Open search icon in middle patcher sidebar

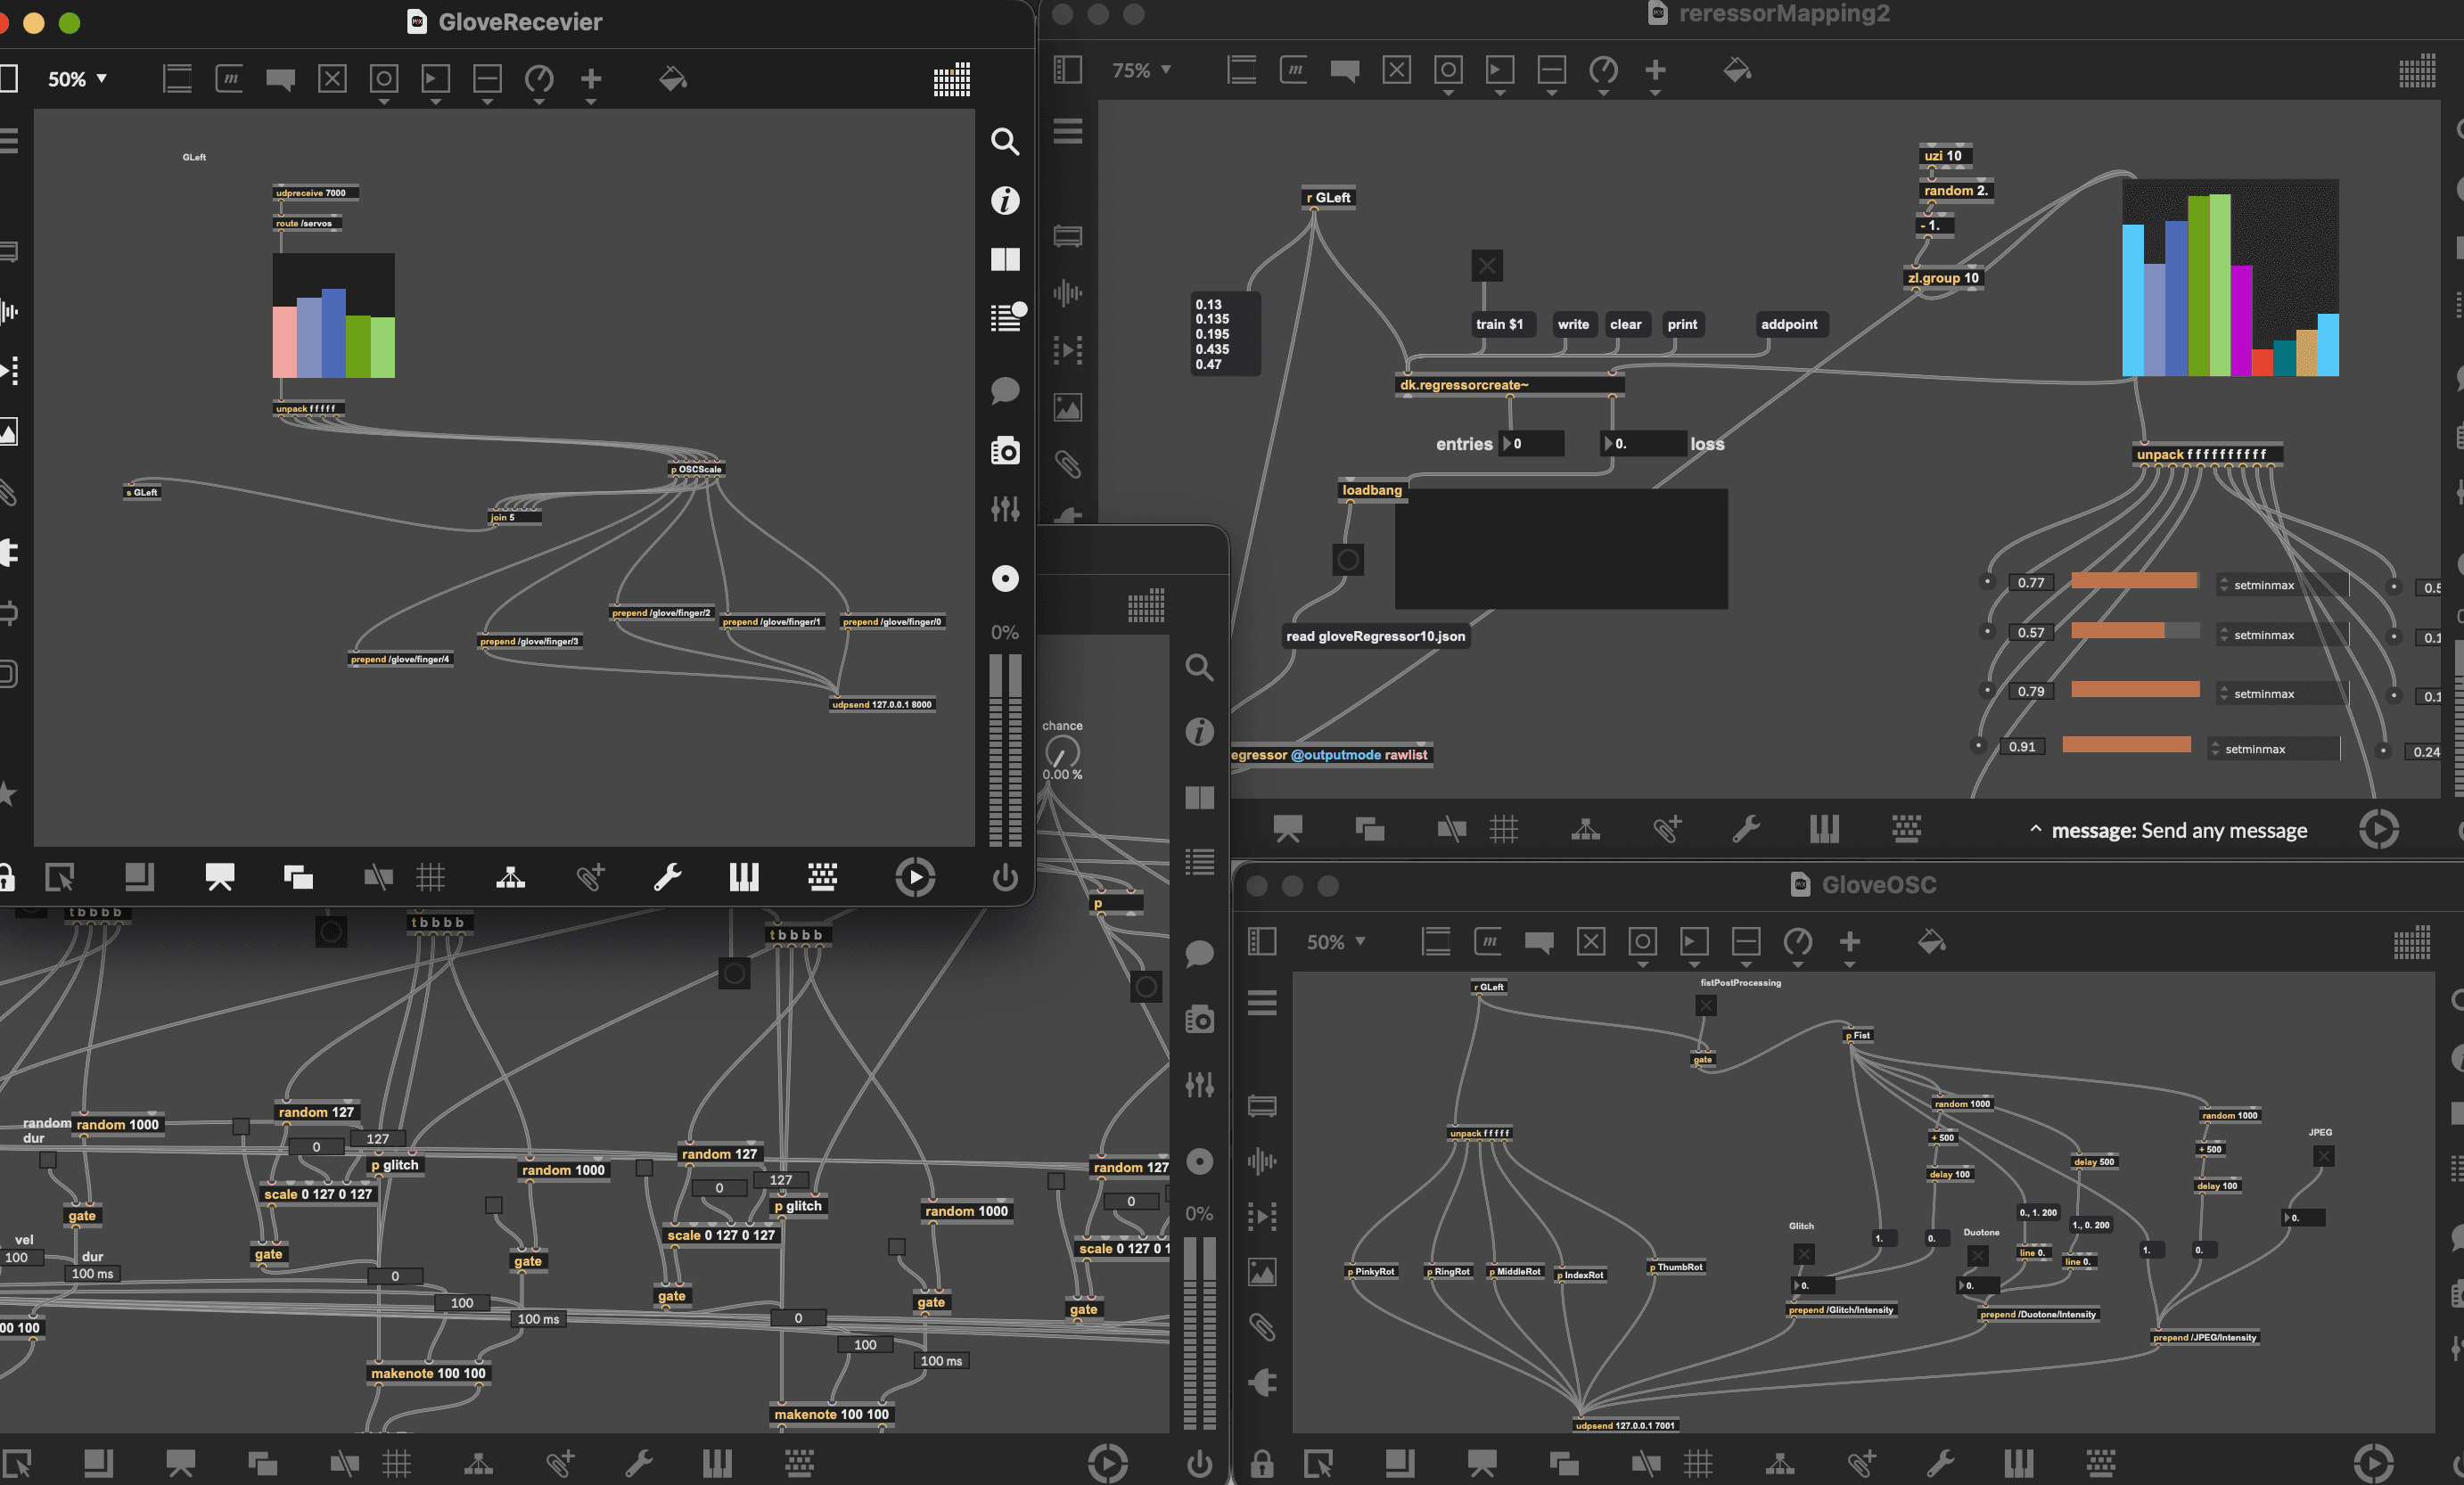tap(1199, 668)
